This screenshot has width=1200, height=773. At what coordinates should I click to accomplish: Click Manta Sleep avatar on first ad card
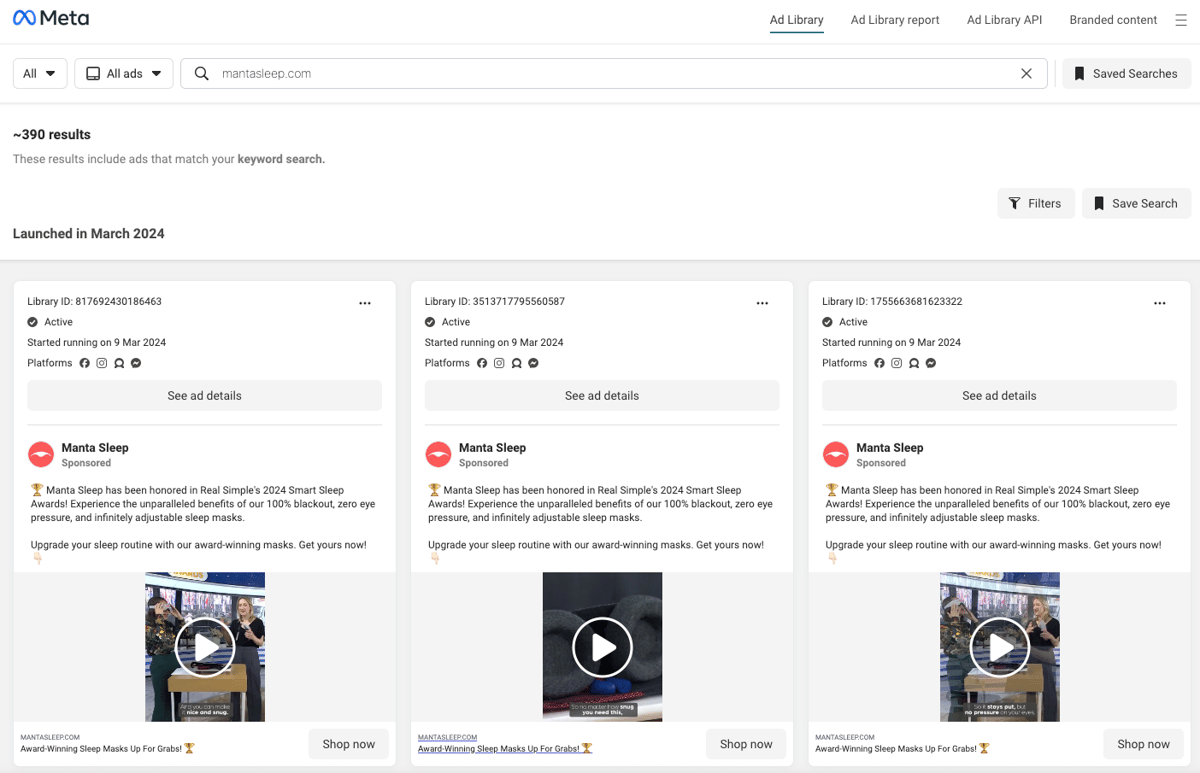(x=41, y=454)
